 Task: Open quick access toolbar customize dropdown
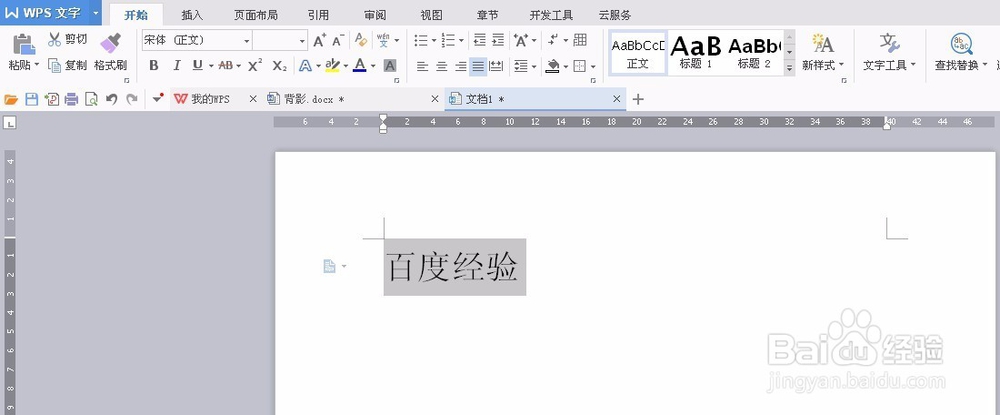158,99
